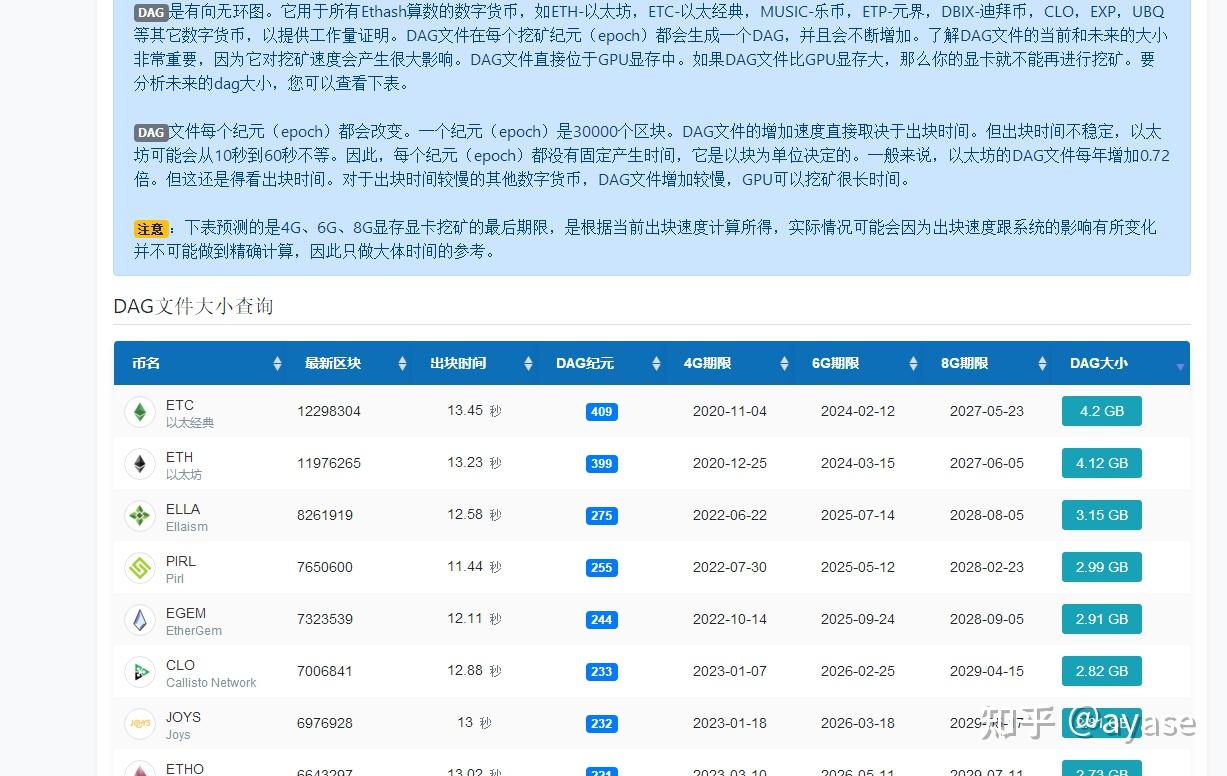1227x776 pixels.
Task: Click latest block number 12298304
Action: click(x=329, y=411)
